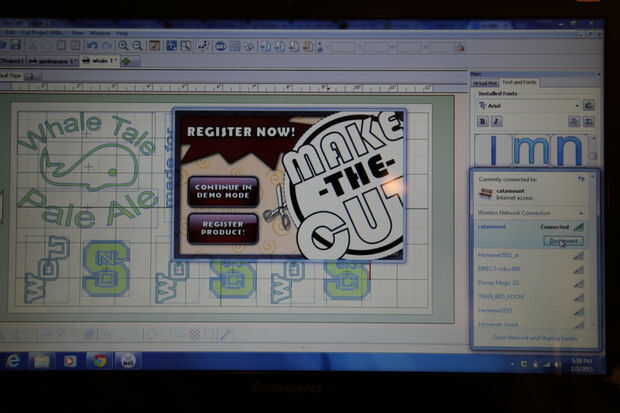Open the panel tab left of Text and Fonts
Image resolution: width=620 pixels, height=413 pixels.
point(485,83)
